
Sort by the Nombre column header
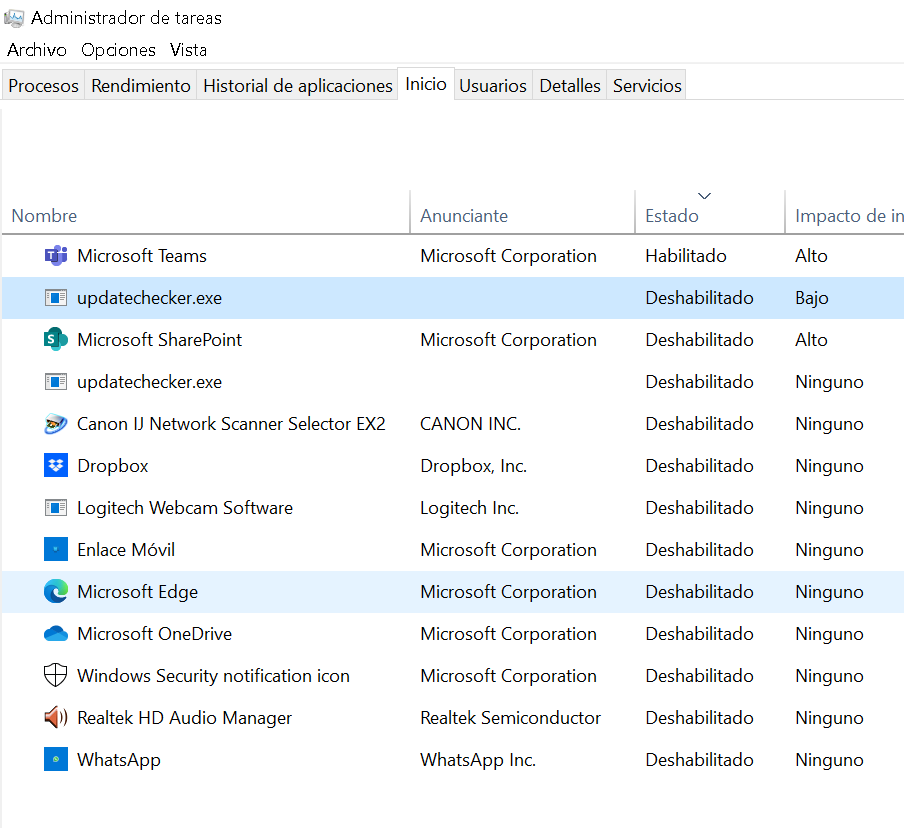coord(205,212)
